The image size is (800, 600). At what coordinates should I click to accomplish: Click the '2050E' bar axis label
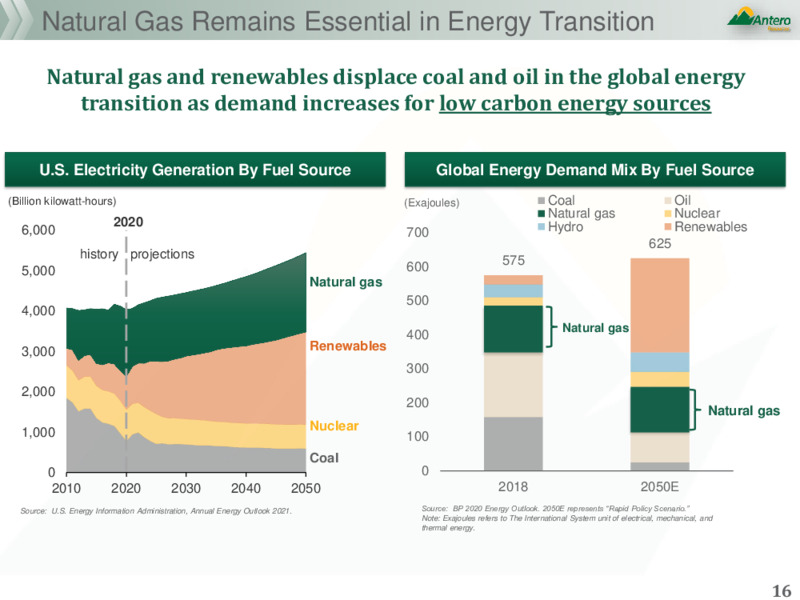[660, 487]
